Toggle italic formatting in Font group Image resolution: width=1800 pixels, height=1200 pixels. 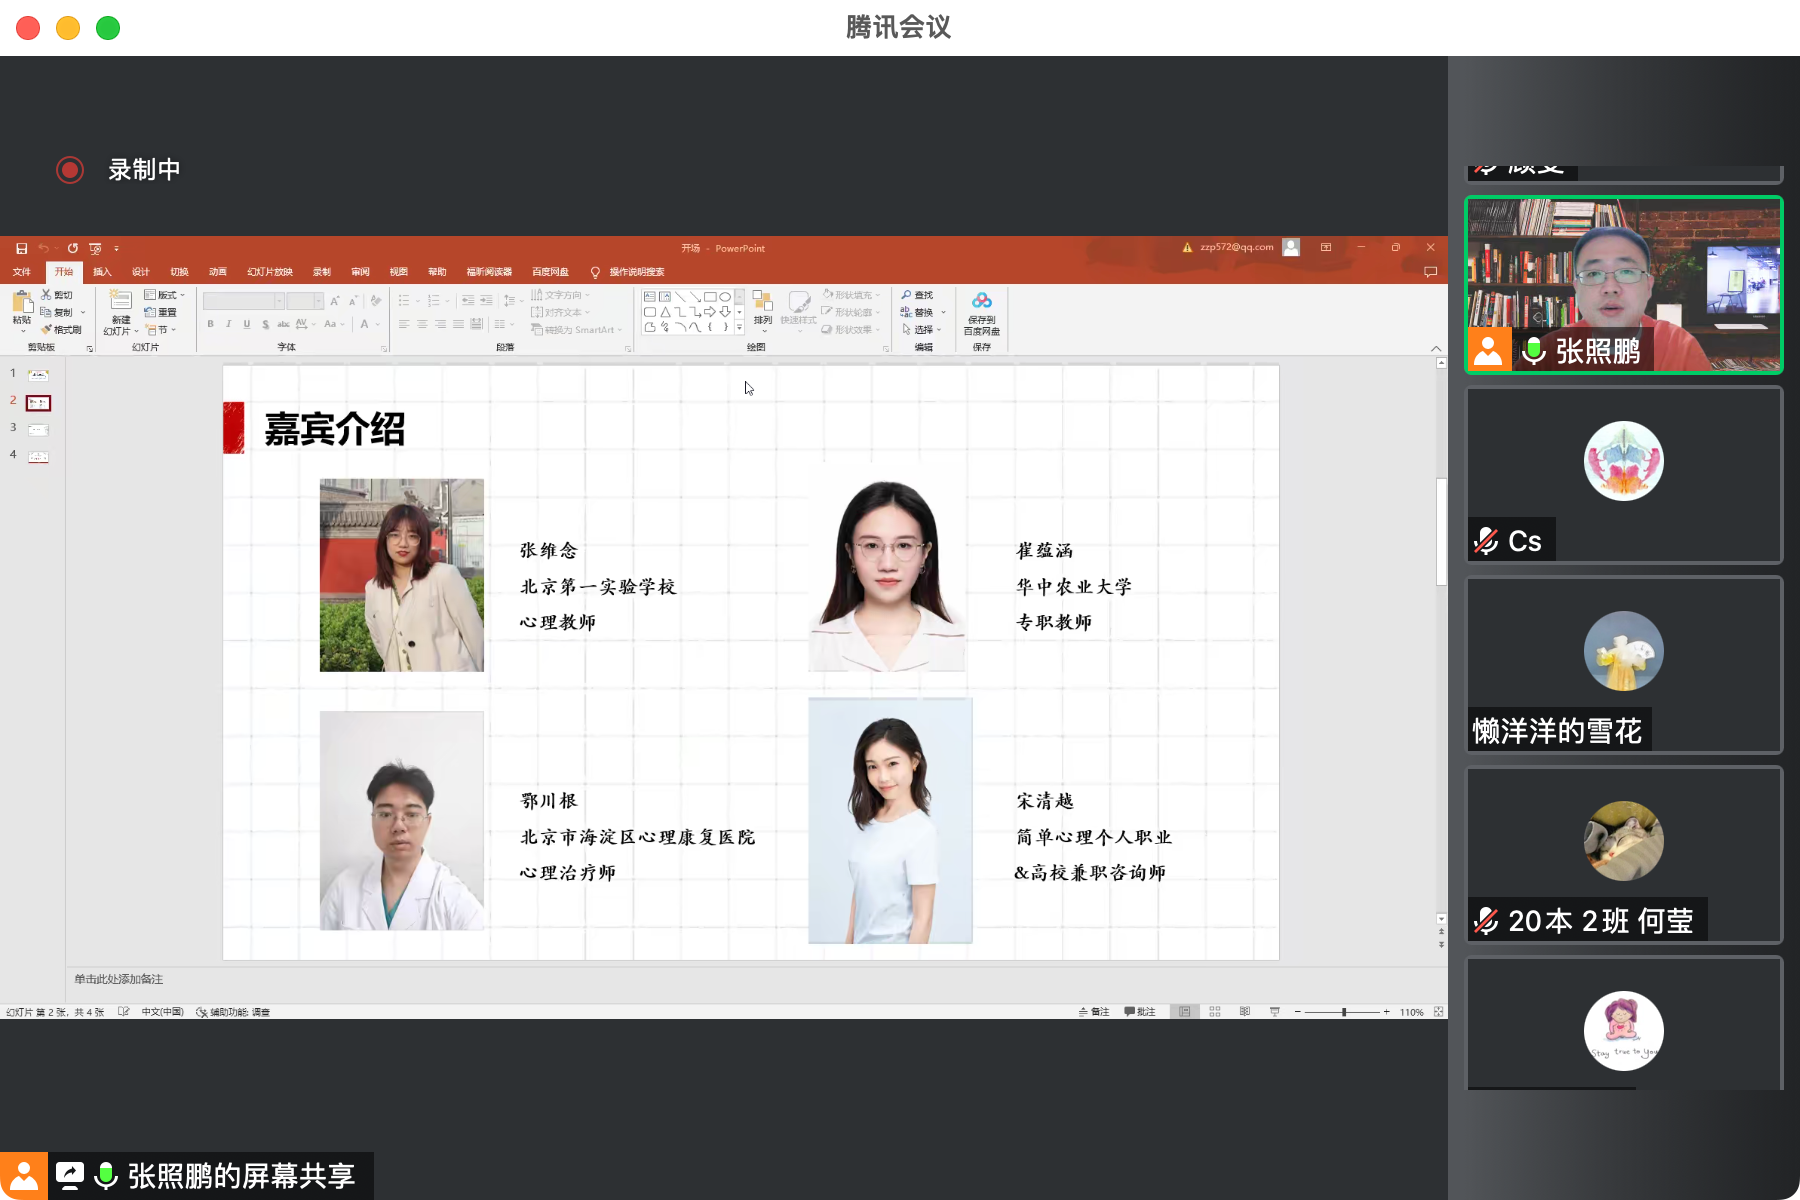point(229,324)
